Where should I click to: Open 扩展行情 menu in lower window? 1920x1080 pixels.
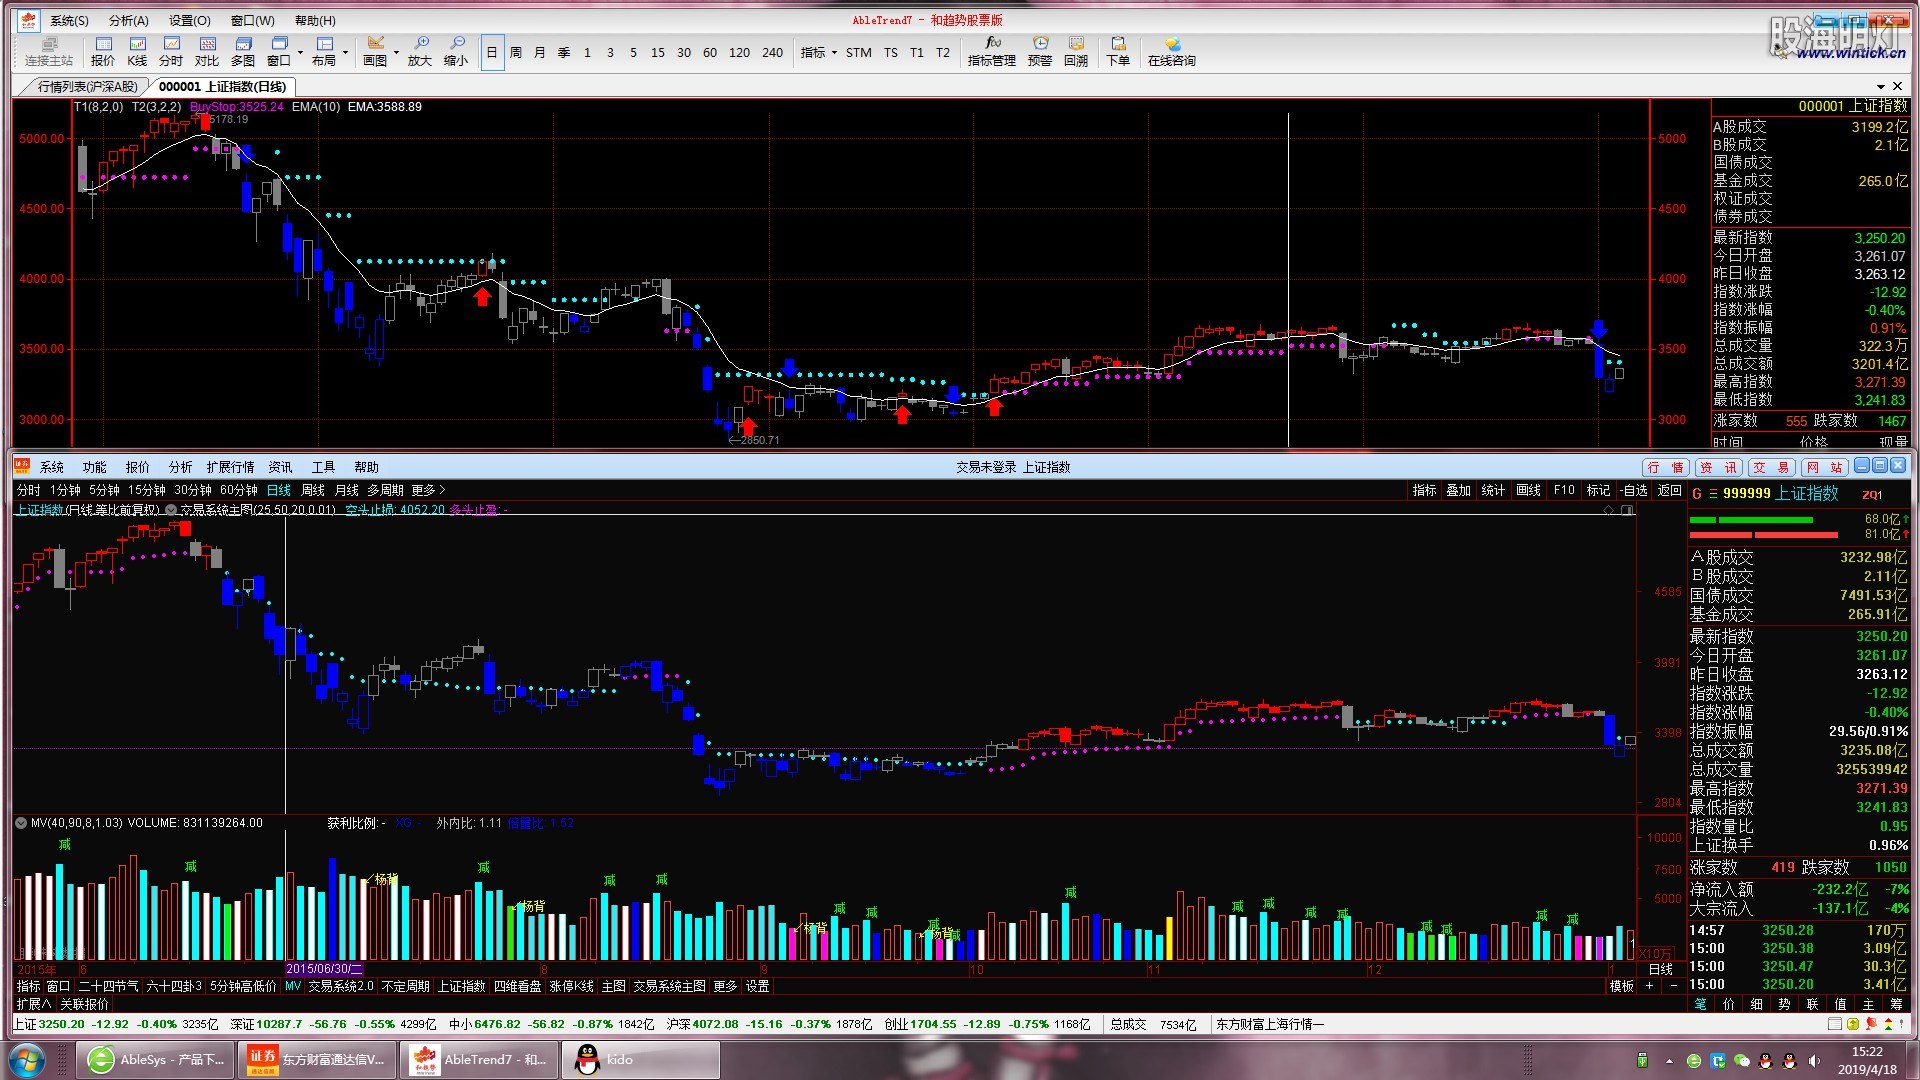click(230, 467)
